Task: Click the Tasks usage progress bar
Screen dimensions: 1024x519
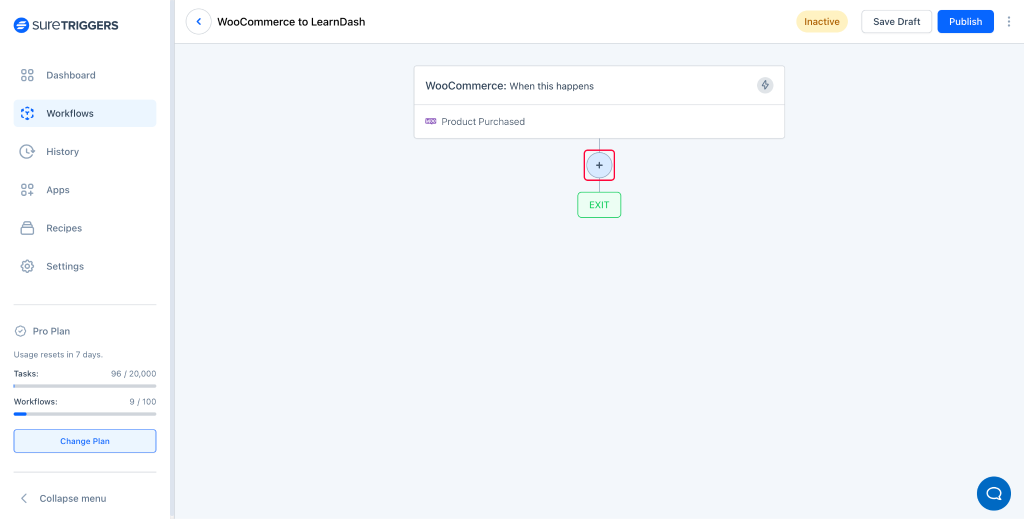Action: coord(85,386)
